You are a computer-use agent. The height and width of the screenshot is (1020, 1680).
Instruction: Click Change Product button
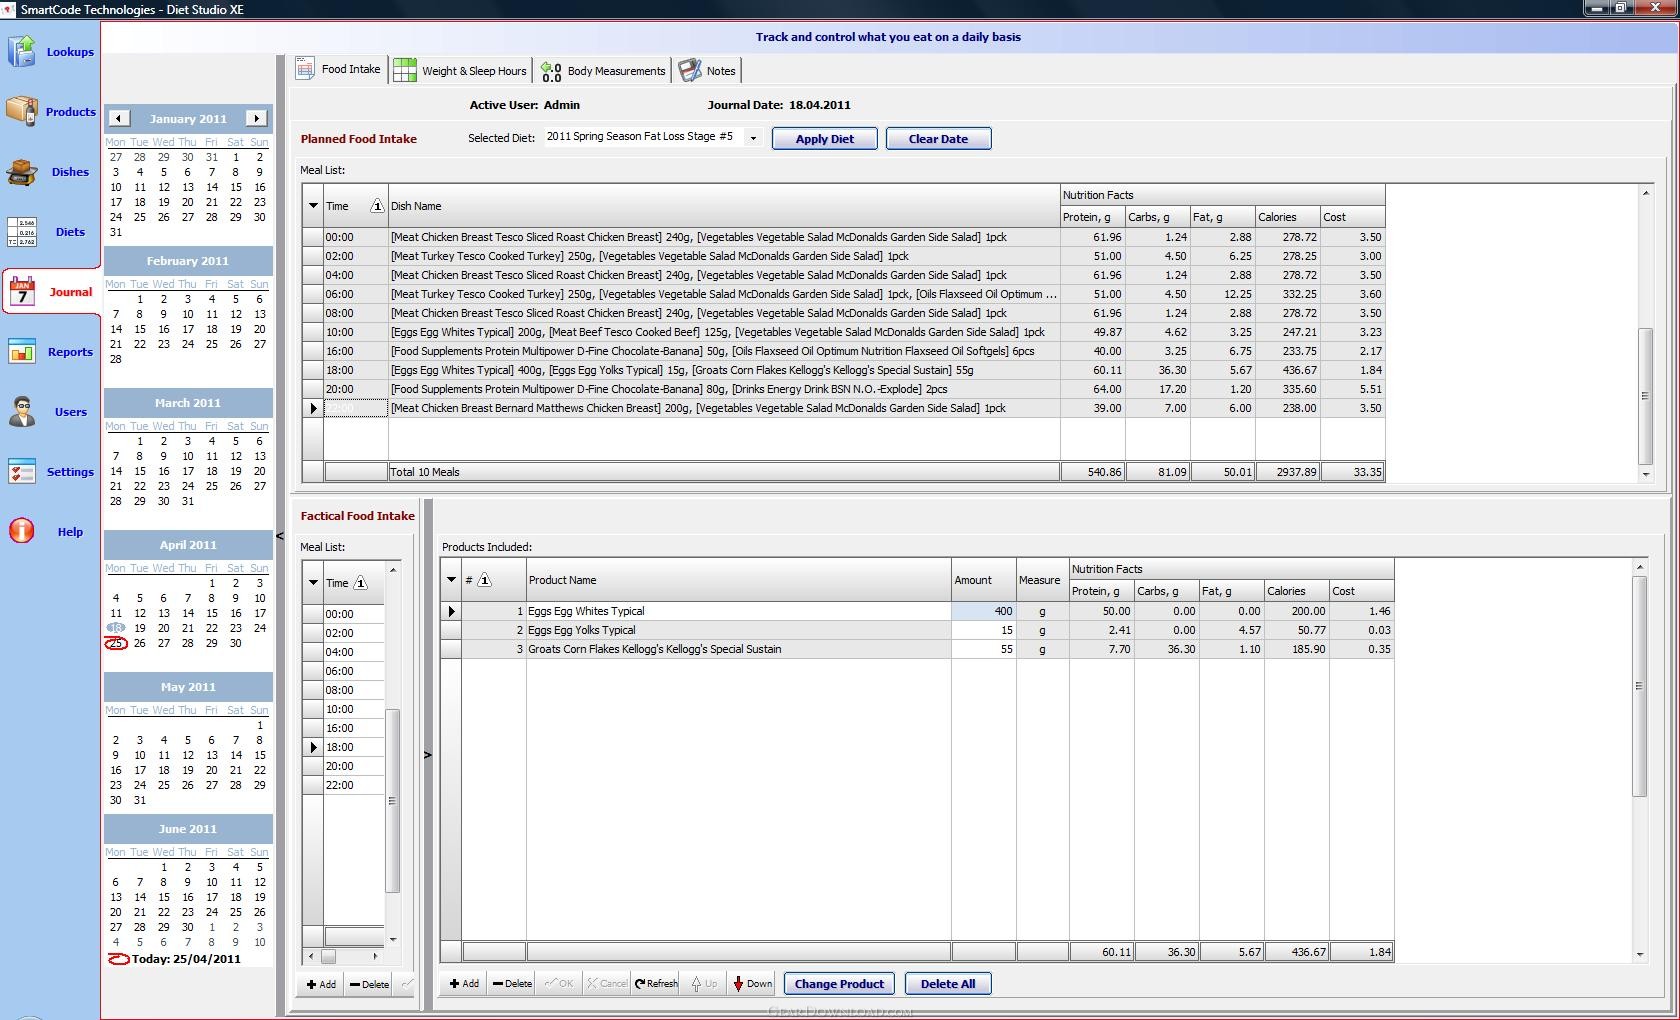(x=839, y=984)
